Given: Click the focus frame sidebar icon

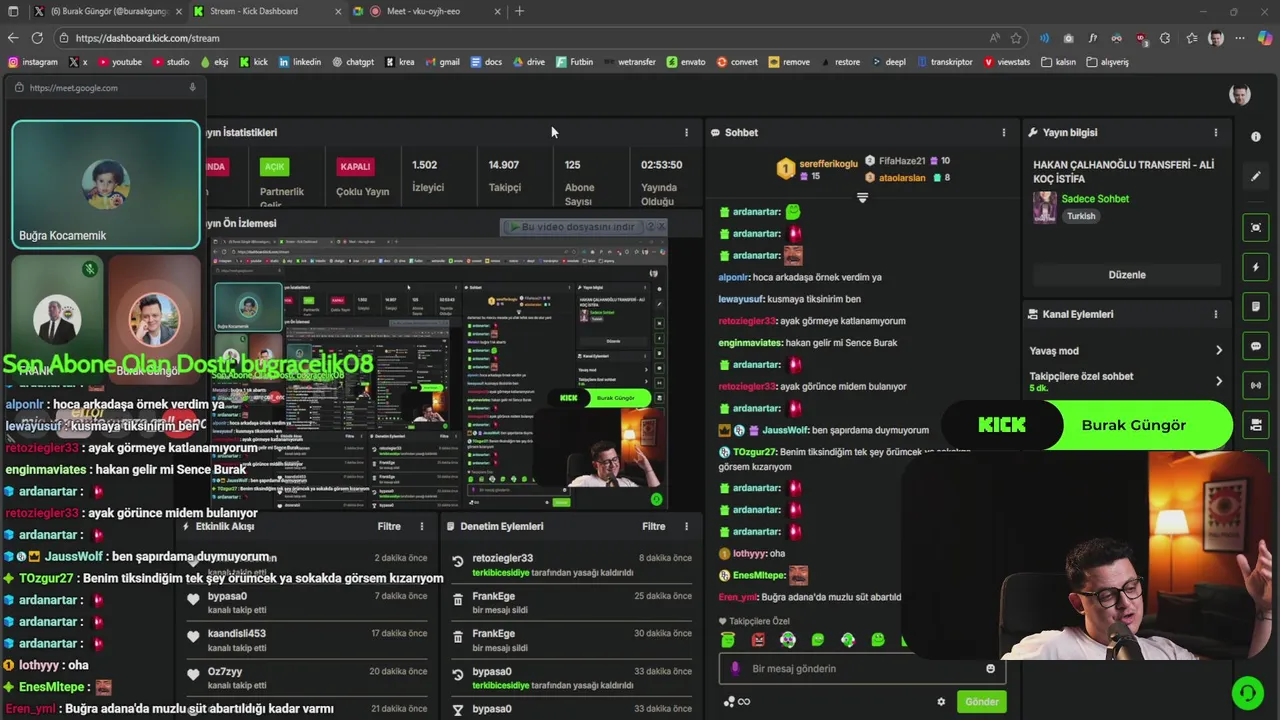Looking at the screenshot, I should [x=1256, y=228].
